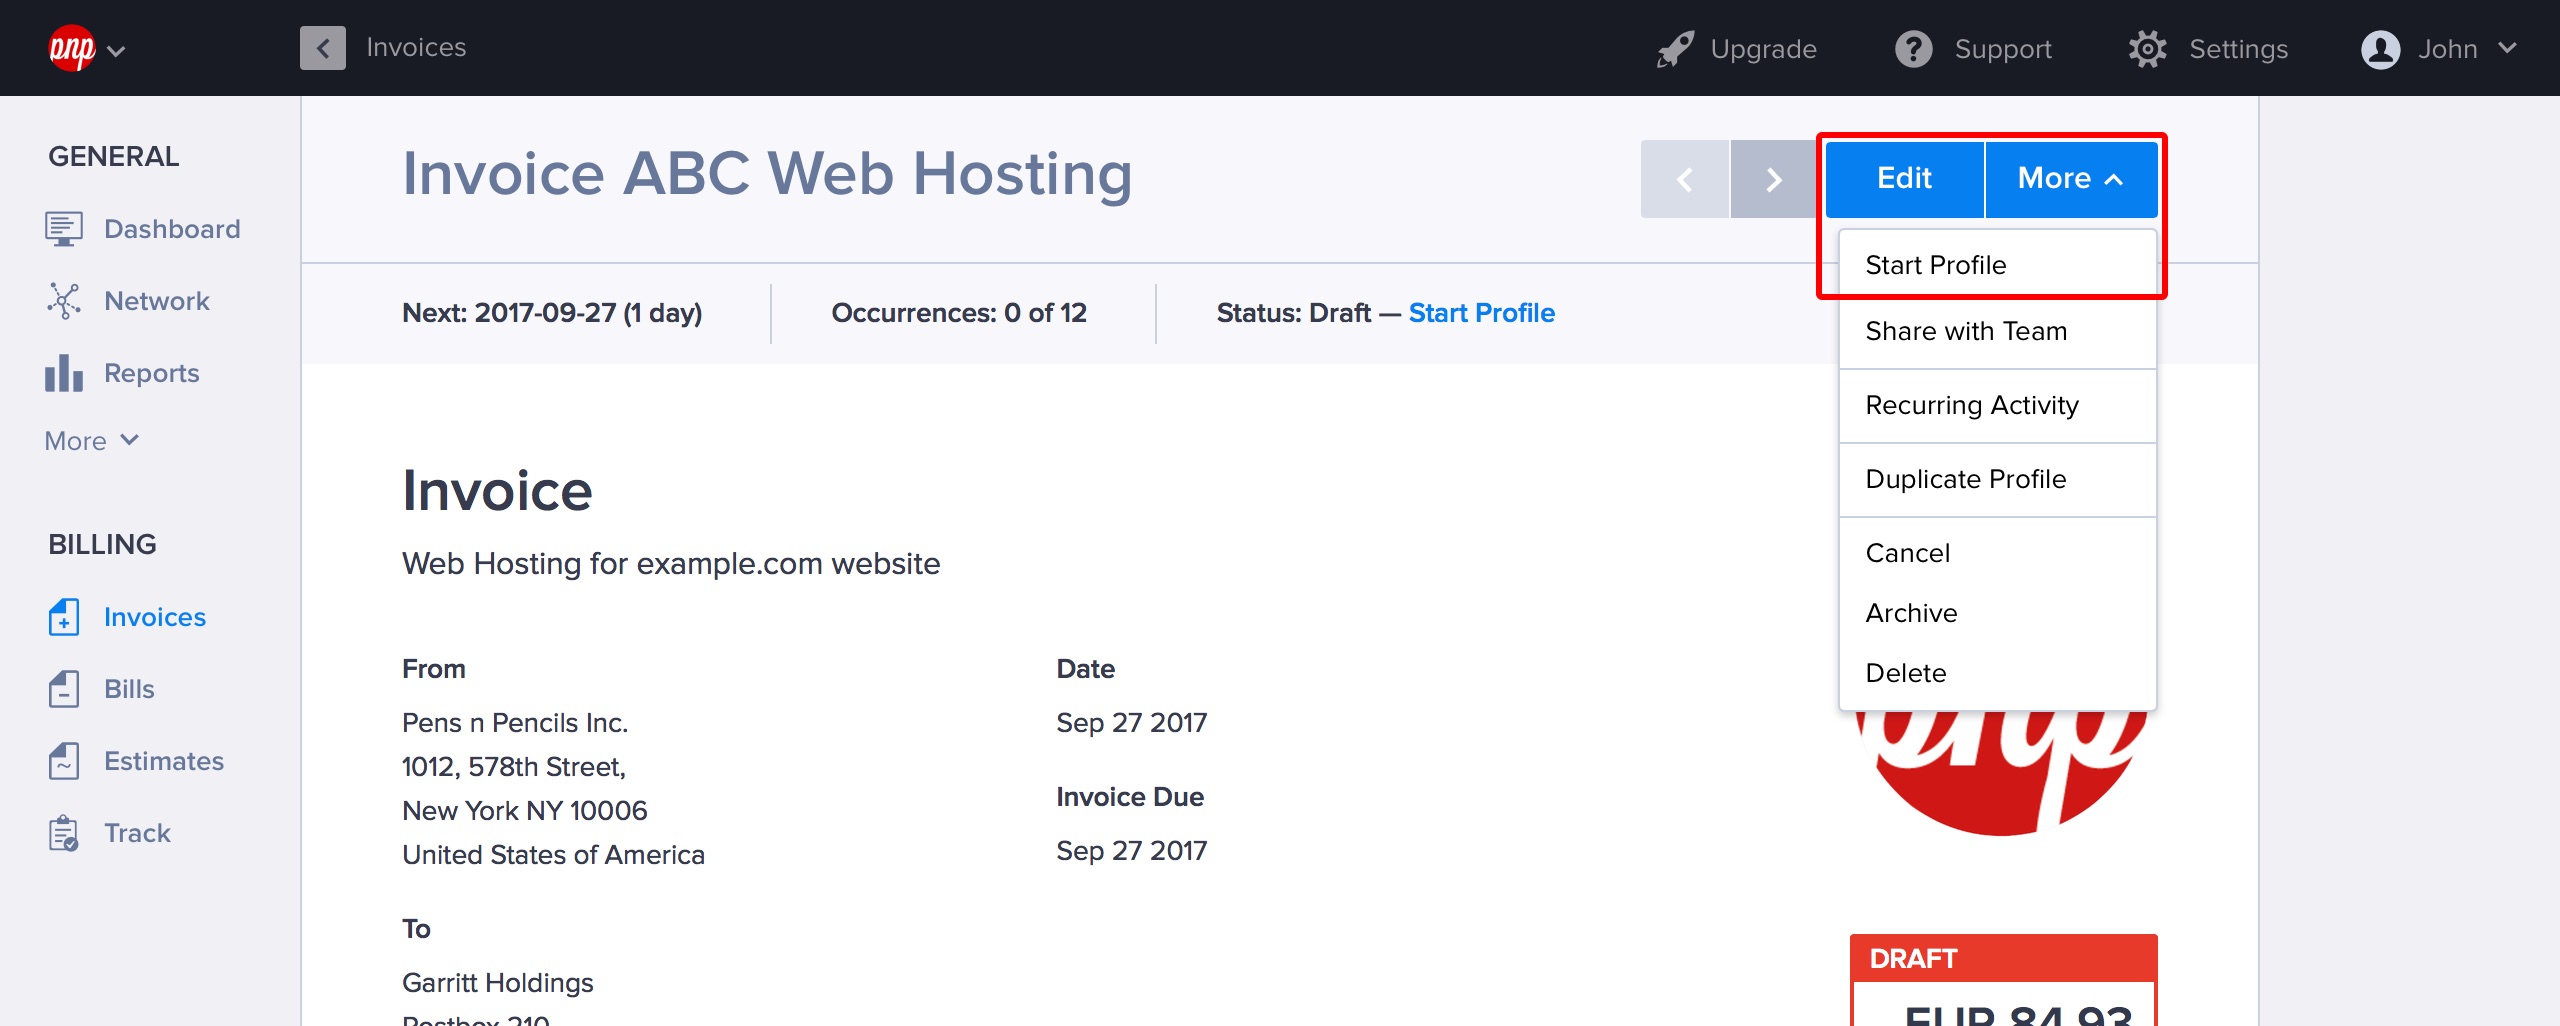The image size is (2560, 1026).
Task: Click the Upgrade rocket icon
Action: [1675, 49]
